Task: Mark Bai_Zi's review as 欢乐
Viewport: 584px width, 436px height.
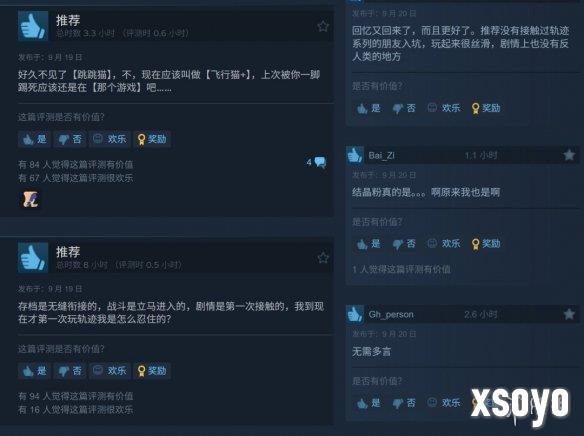Action: 444,244
